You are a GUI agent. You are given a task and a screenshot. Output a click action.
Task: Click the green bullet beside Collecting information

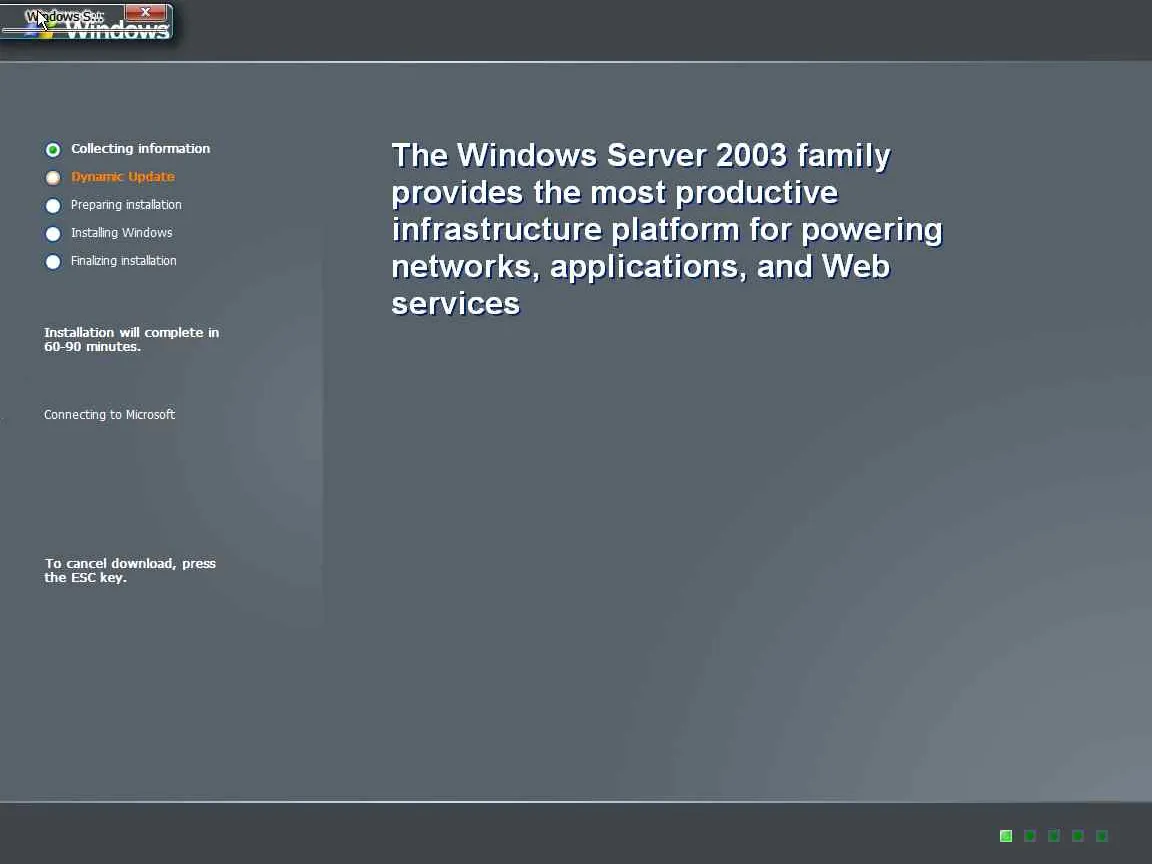pos(53,150)
